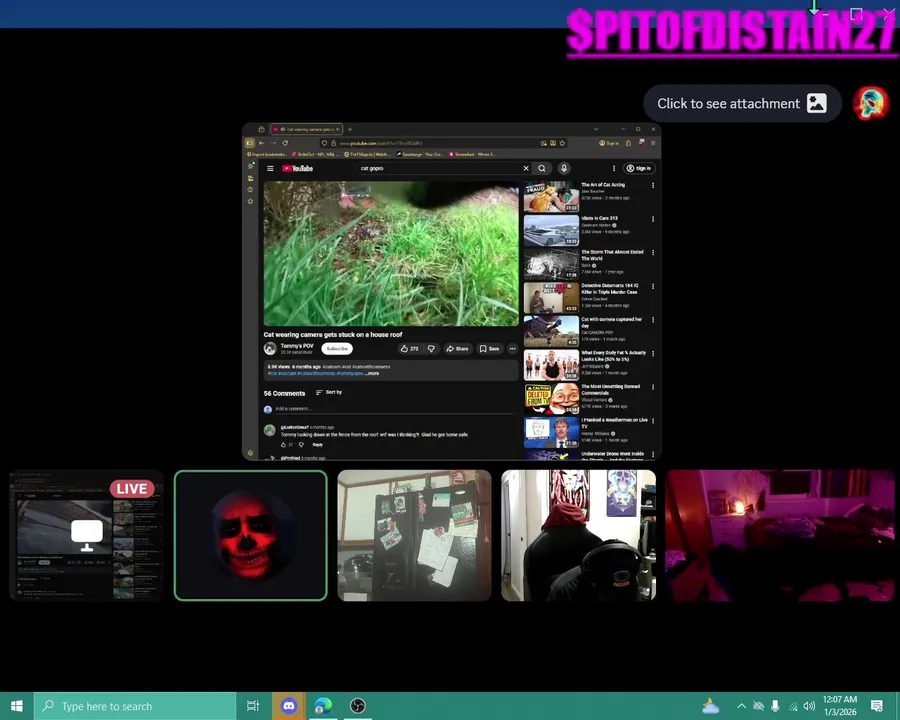The width and height of the screenshot is (900, 720).
Task: Select the LIVE screen share tile
Action: [87, 535]
